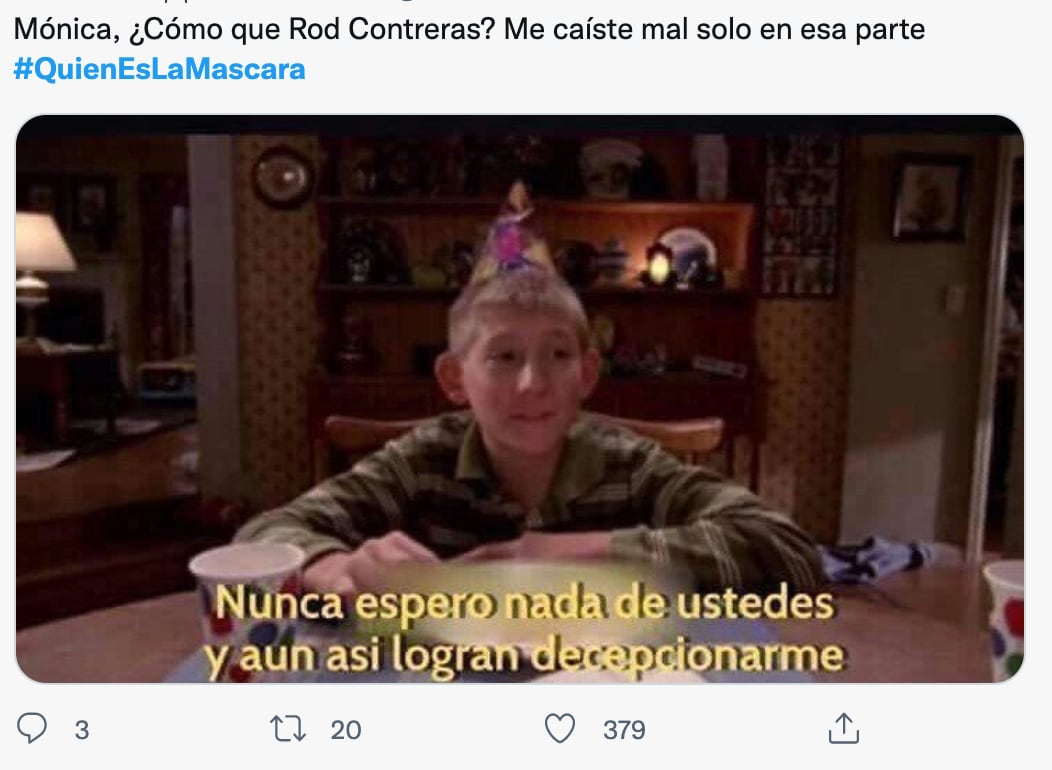Click the boy's face in the meme
Viewport: 1052px width, 770px height.
pos(520,376)
